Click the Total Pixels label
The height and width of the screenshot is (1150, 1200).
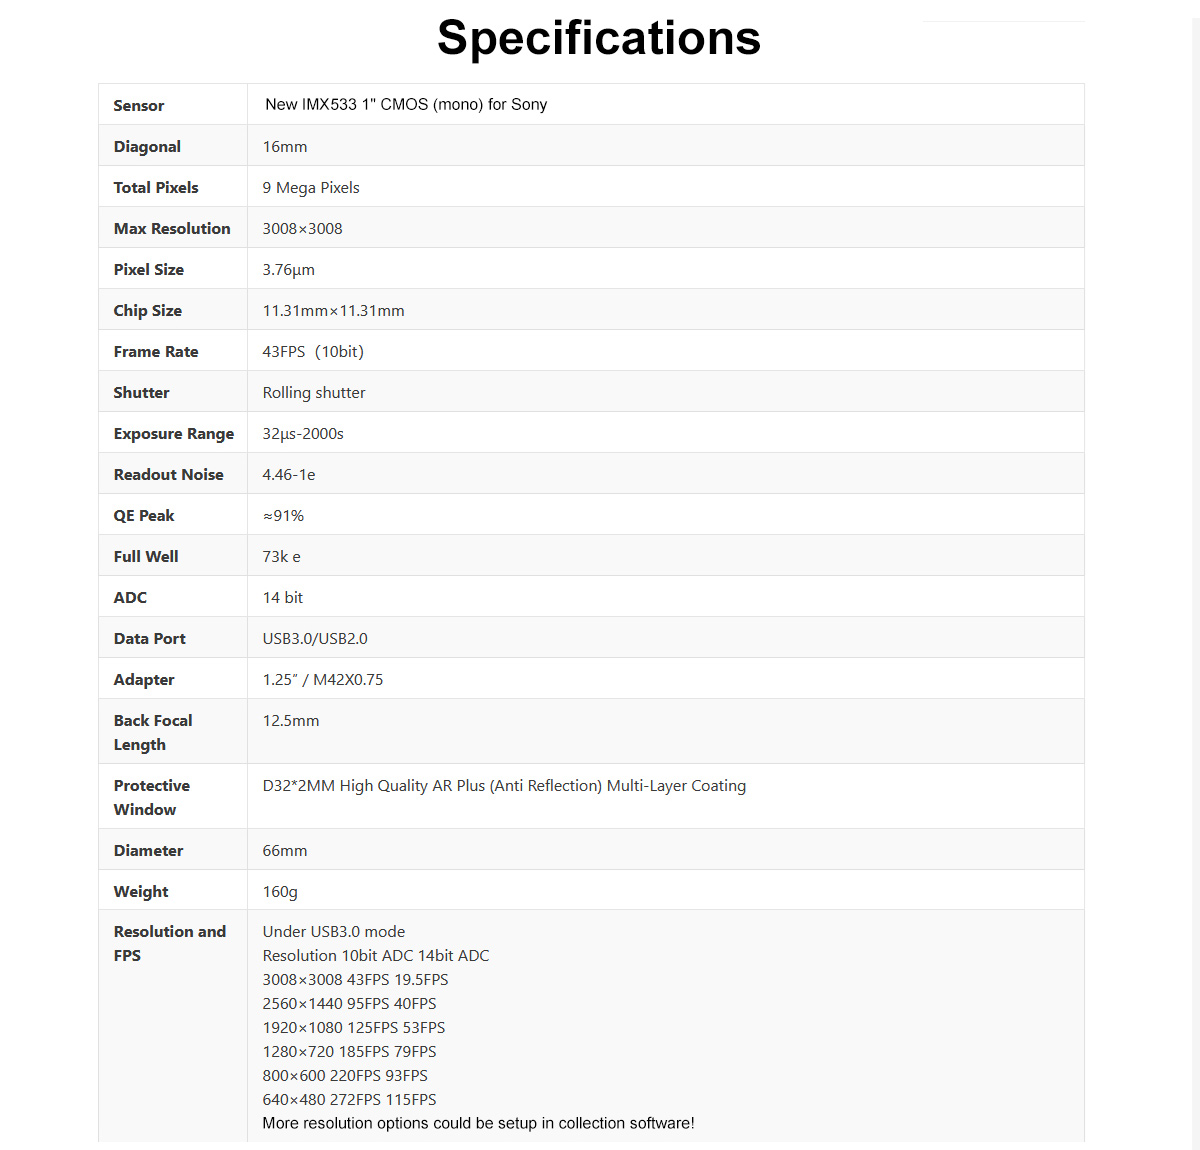click(156, 188)
